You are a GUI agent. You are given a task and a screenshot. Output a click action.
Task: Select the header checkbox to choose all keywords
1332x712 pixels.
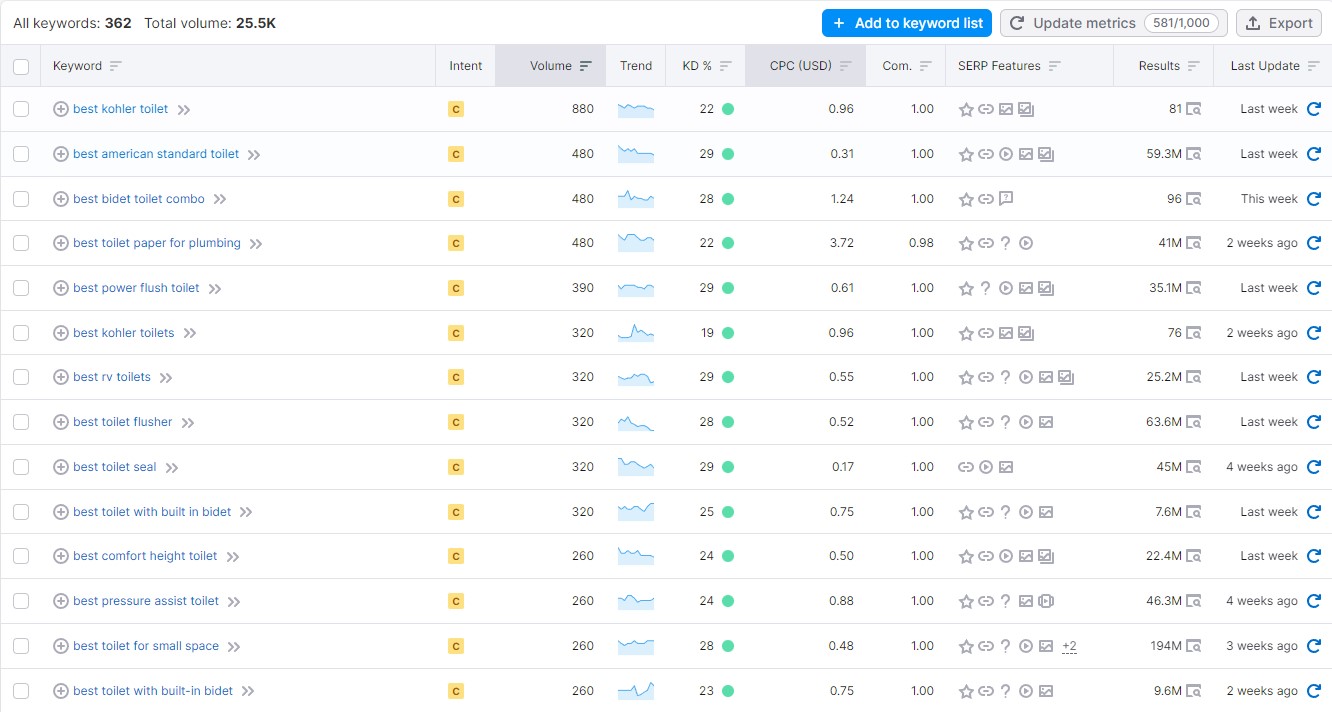click(21, 65)
